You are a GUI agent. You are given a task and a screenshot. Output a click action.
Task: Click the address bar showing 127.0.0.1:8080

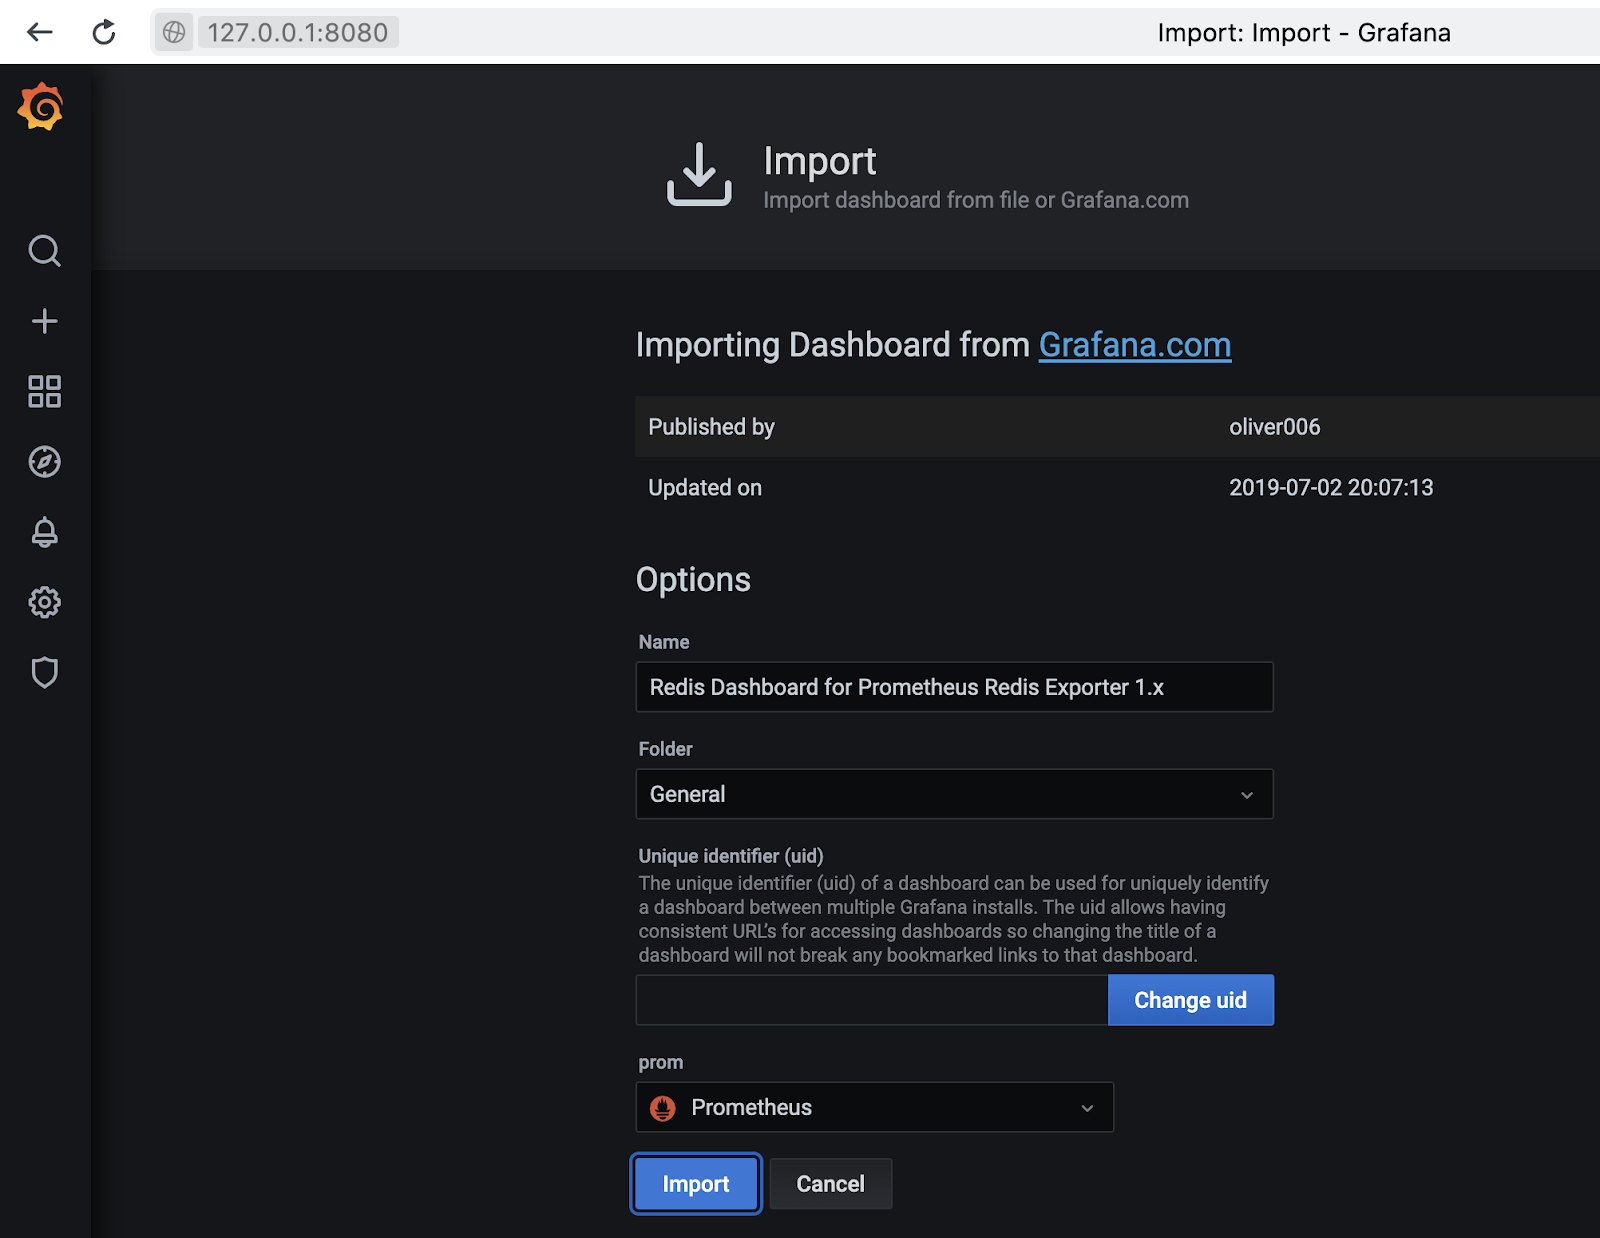coord(297,32)
